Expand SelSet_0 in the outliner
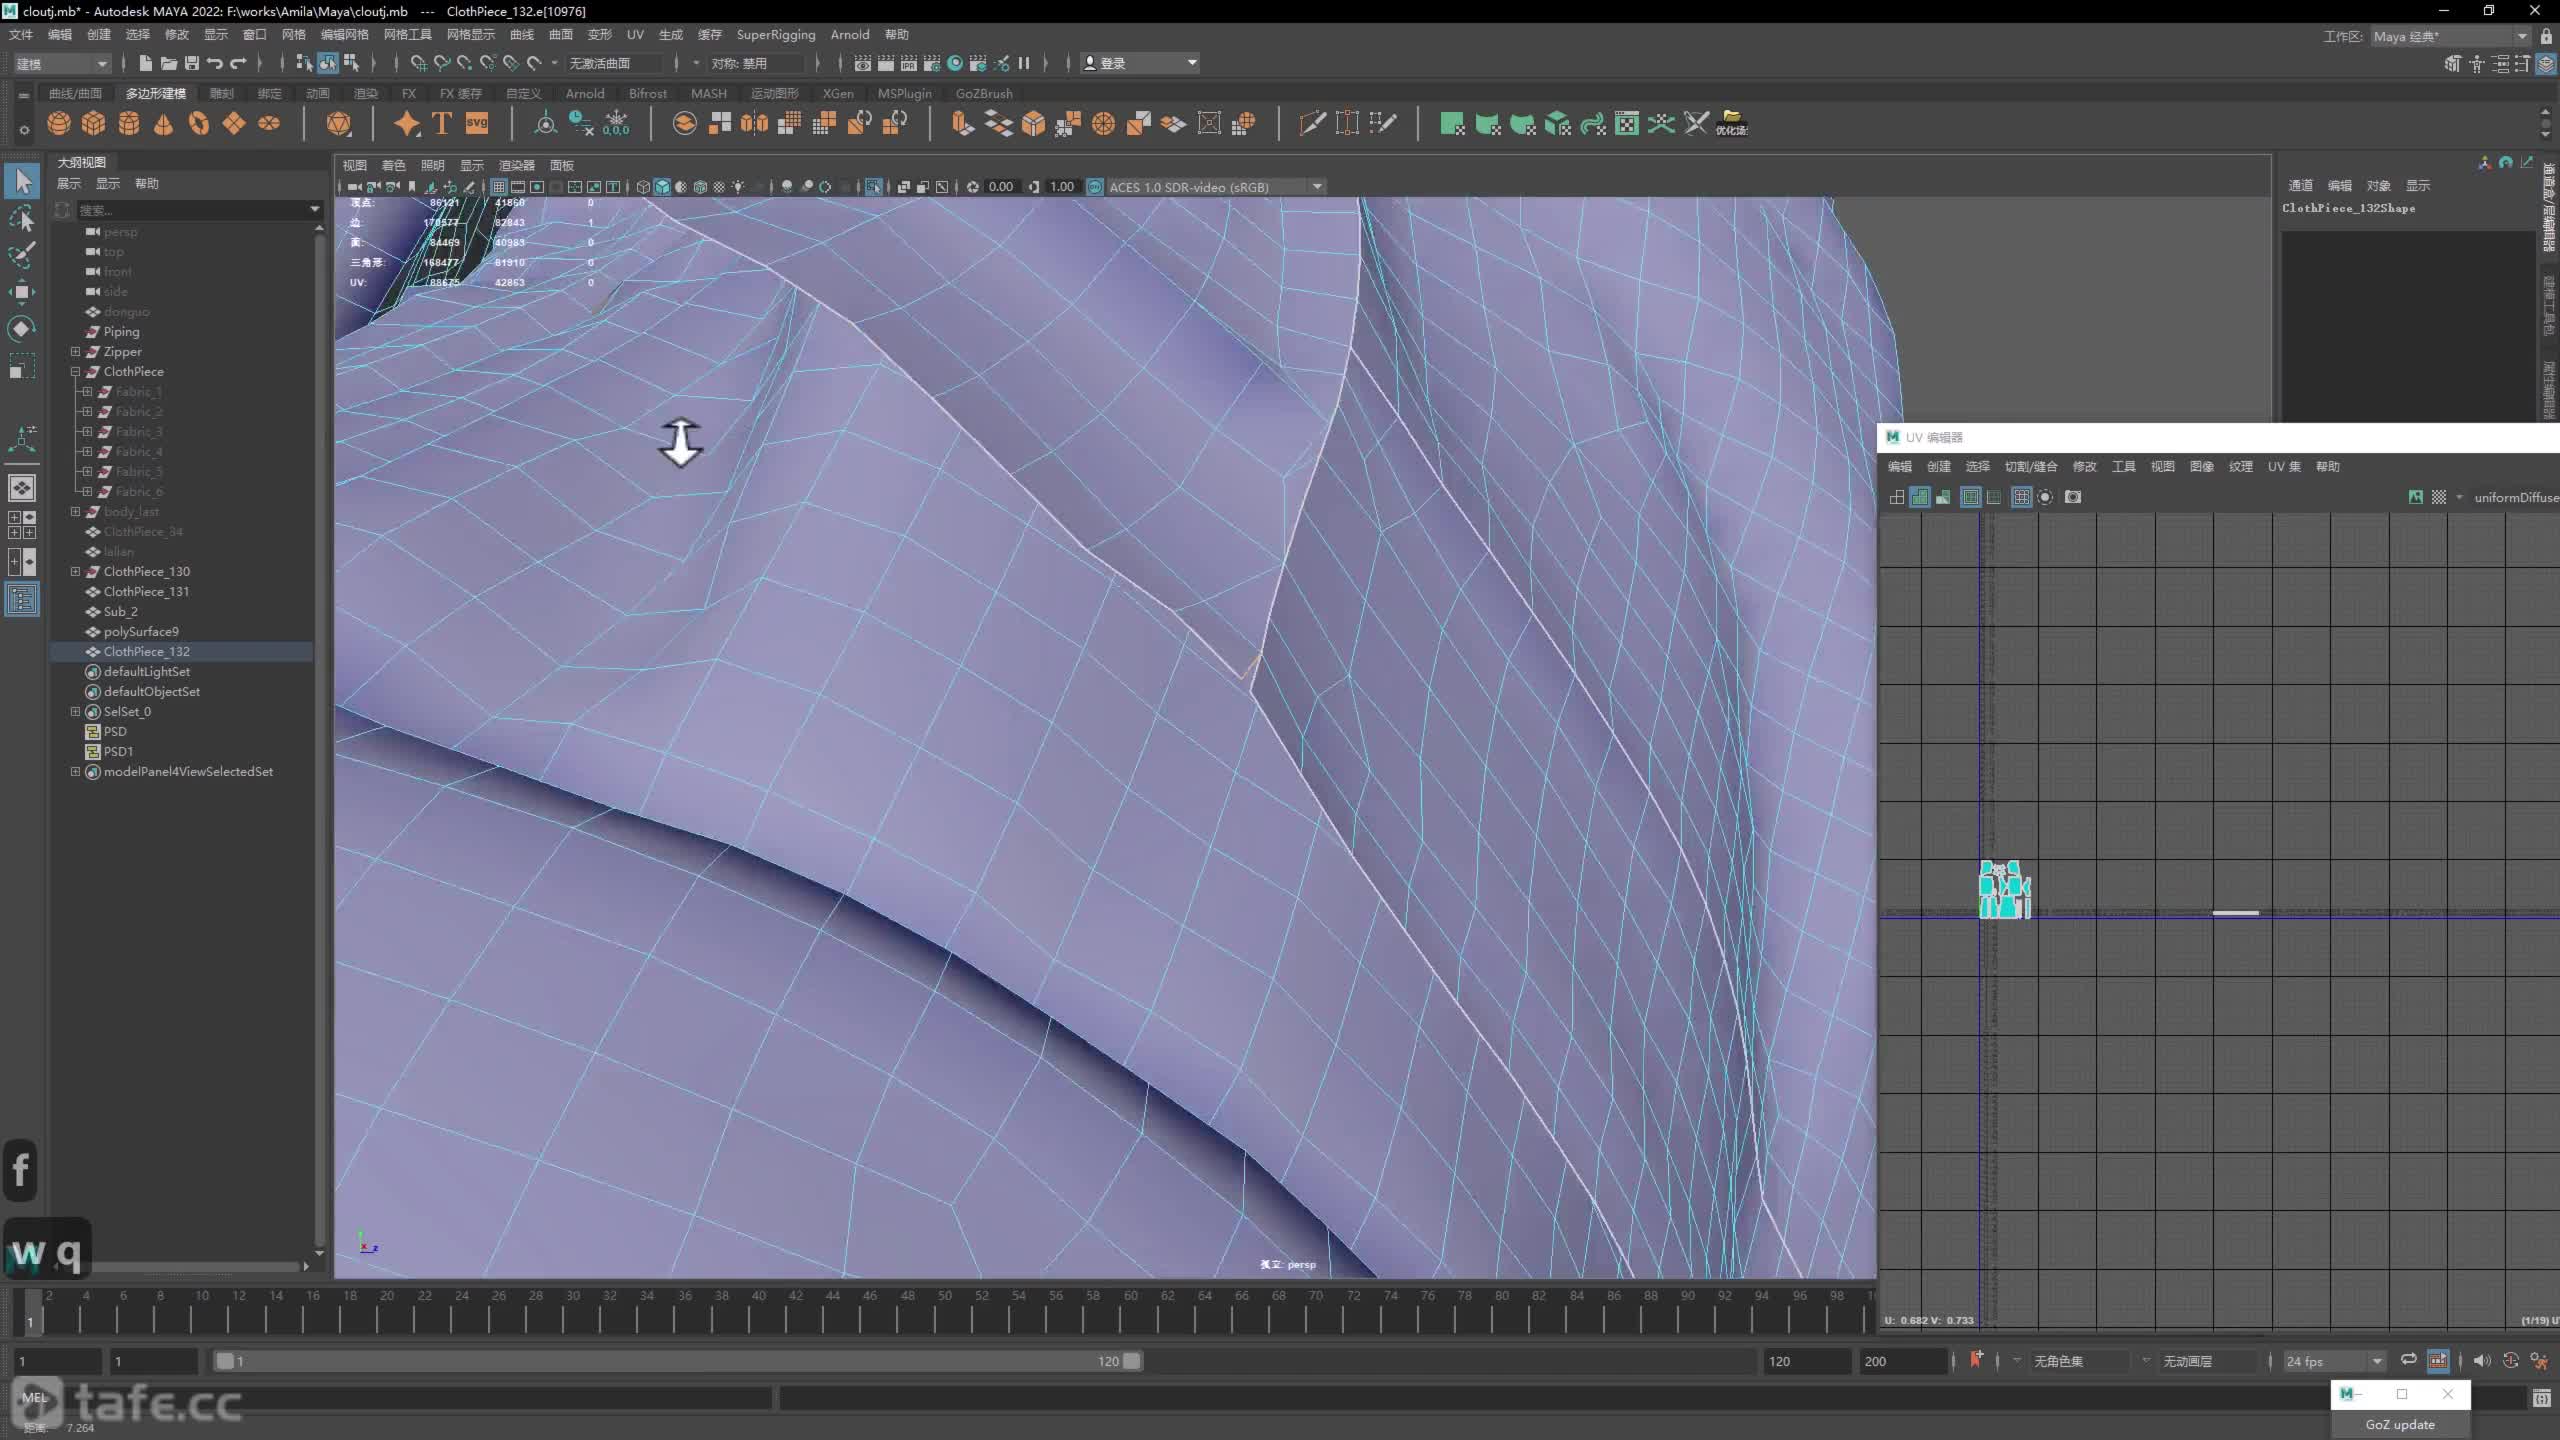This screenshot has width=2560, height=1440. 75,711
